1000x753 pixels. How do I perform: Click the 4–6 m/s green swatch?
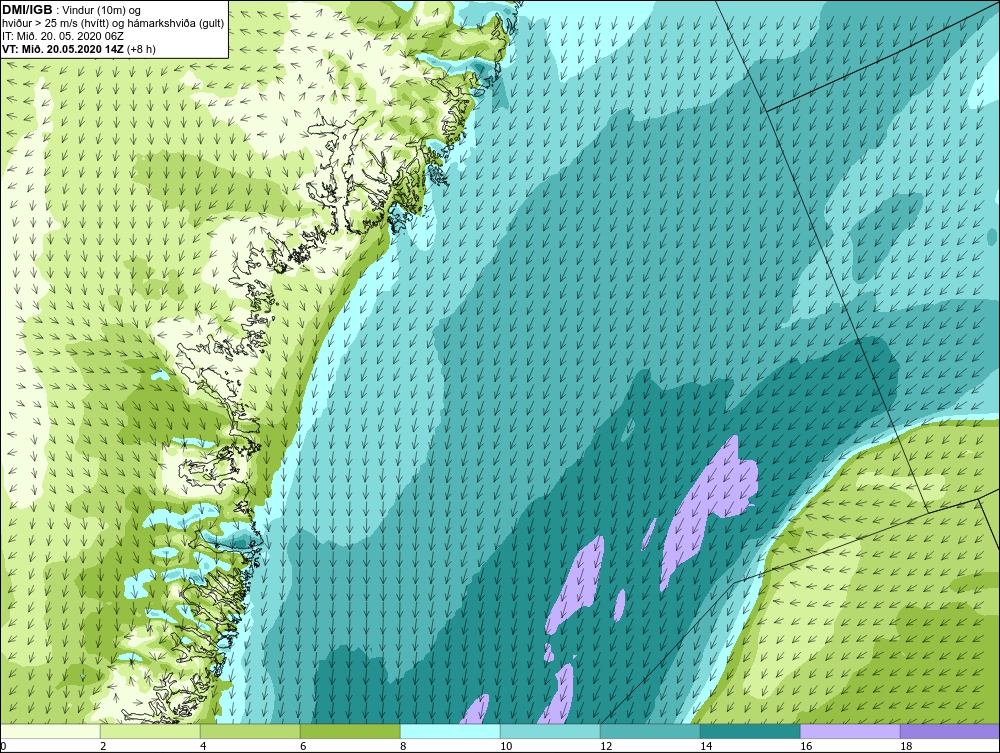tap(251, 731)
